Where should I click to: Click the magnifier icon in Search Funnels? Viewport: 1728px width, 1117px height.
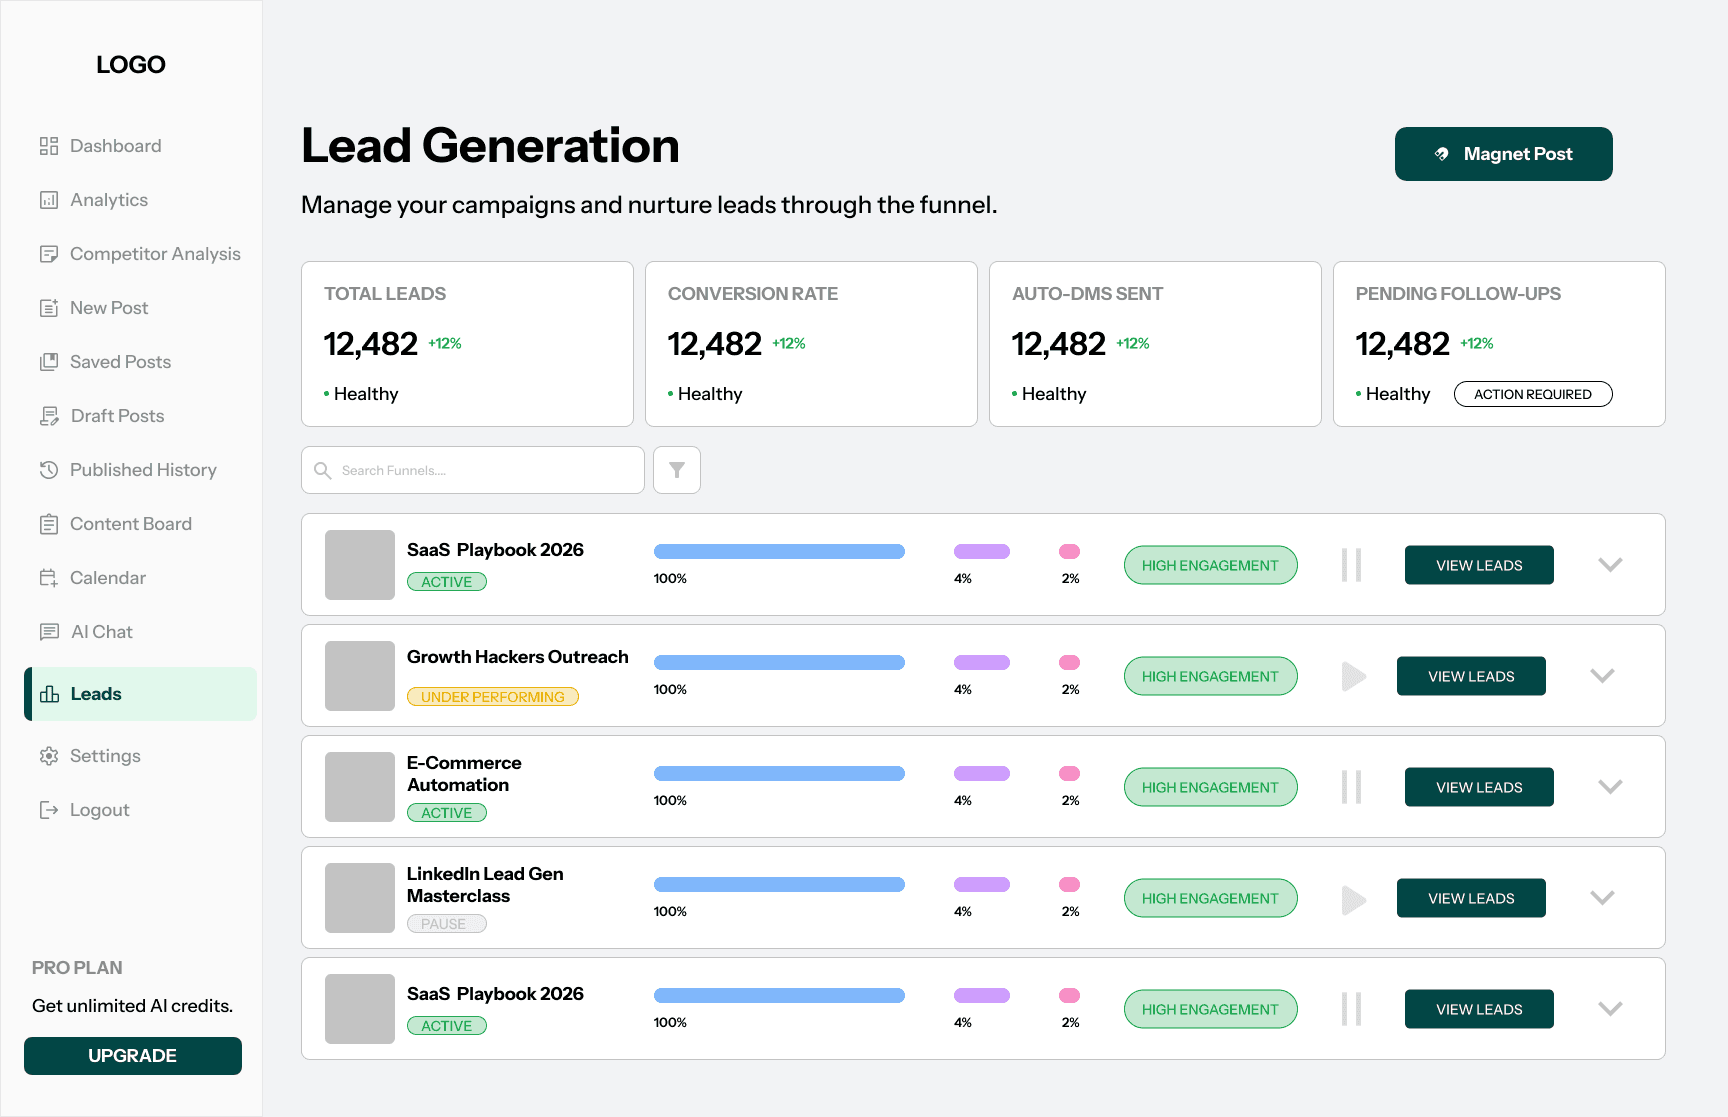323,470
